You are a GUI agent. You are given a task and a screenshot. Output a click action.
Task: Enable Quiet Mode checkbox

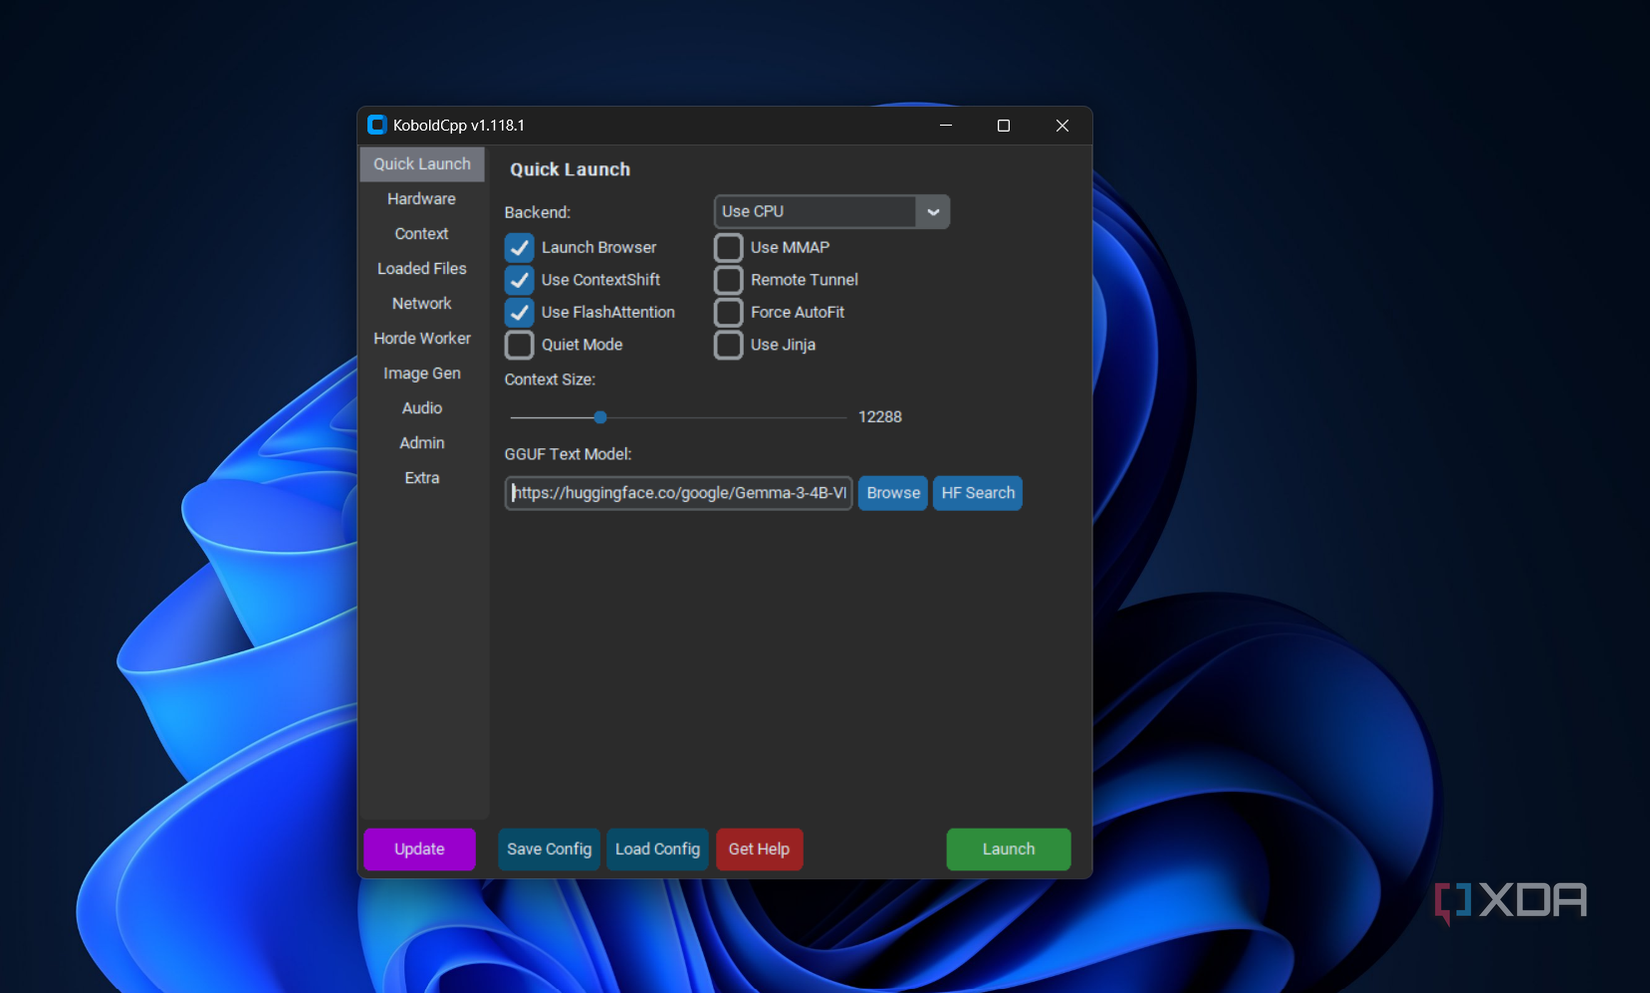pos(519,345)
